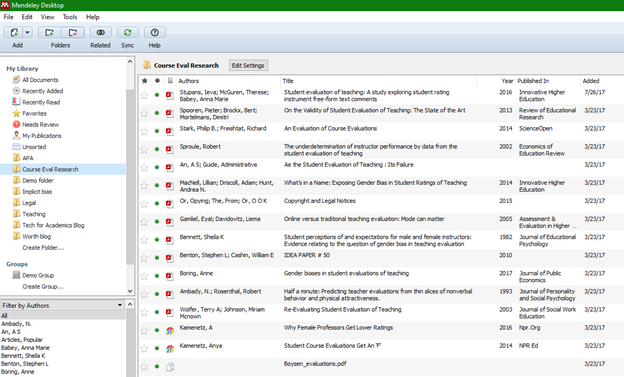
Task: Sort by the favorites star column header
Action: pyautogui.click(x=144, y=81)
